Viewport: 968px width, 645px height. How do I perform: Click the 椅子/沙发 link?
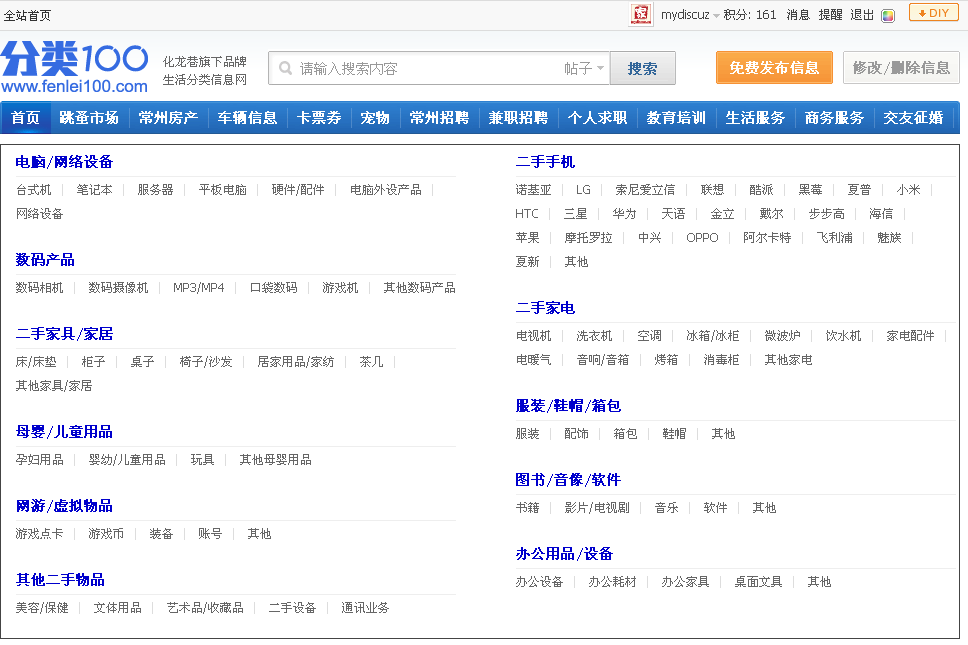pos(206,362)
